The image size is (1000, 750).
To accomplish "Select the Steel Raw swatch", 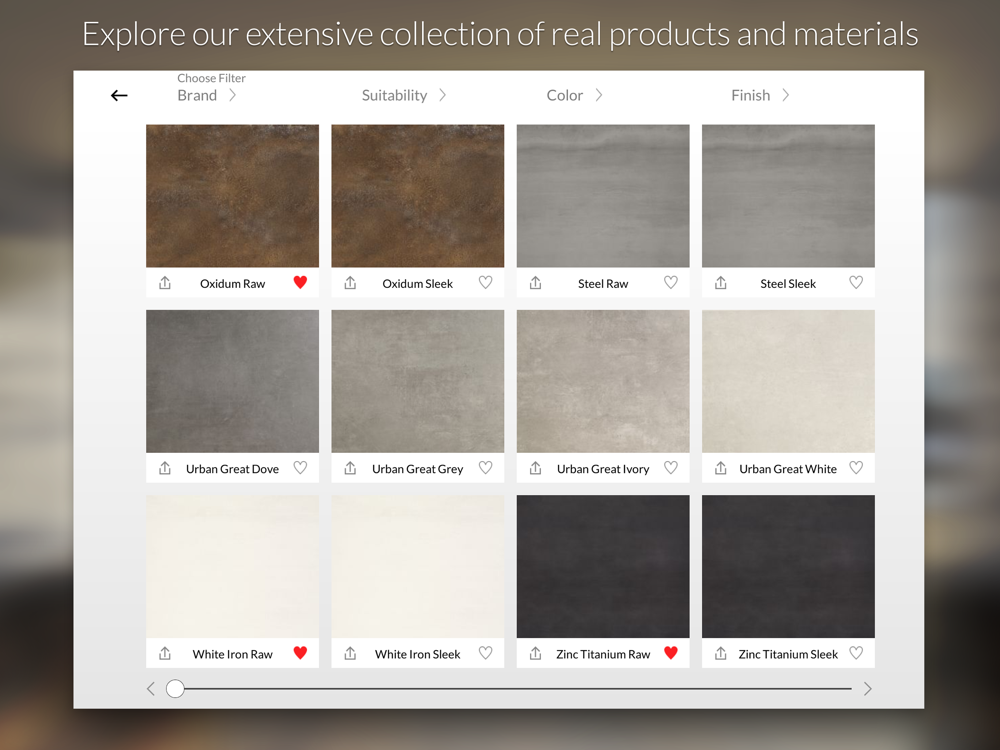I will [x=603, y=196].
